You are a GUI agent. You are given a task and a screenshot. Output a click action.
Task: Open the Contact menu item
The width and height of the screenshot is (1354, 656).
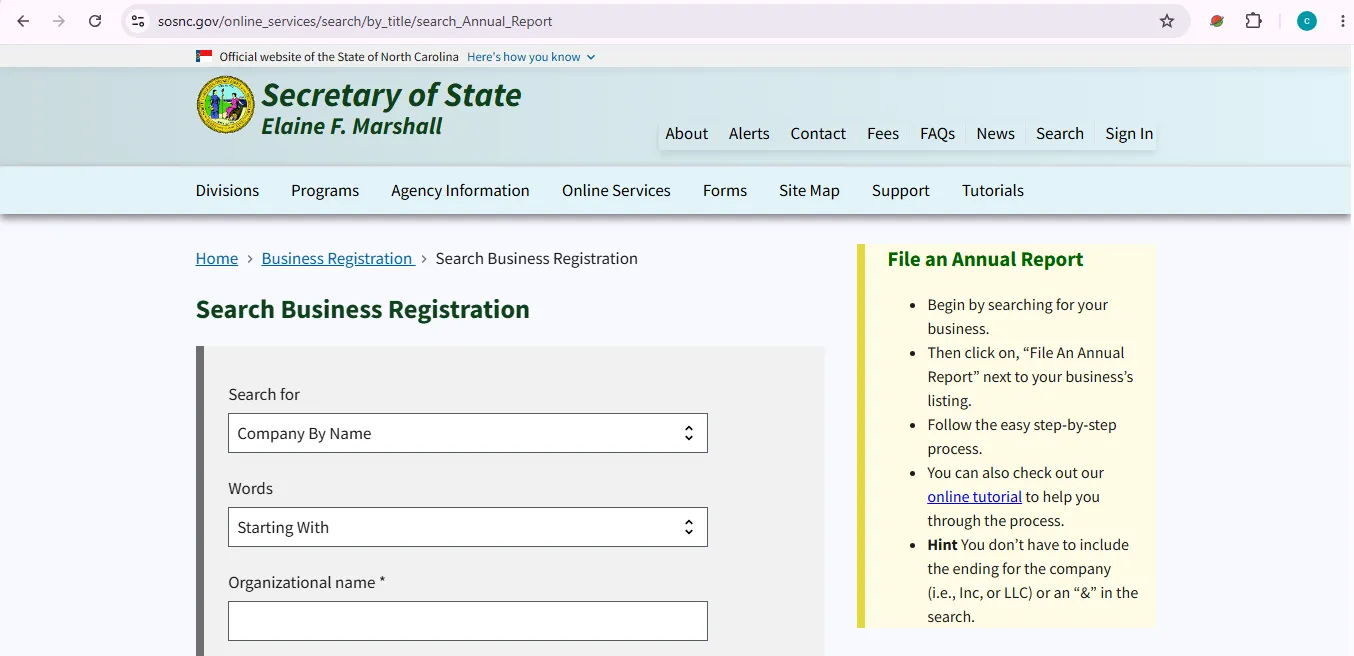(x=818, y=133)
